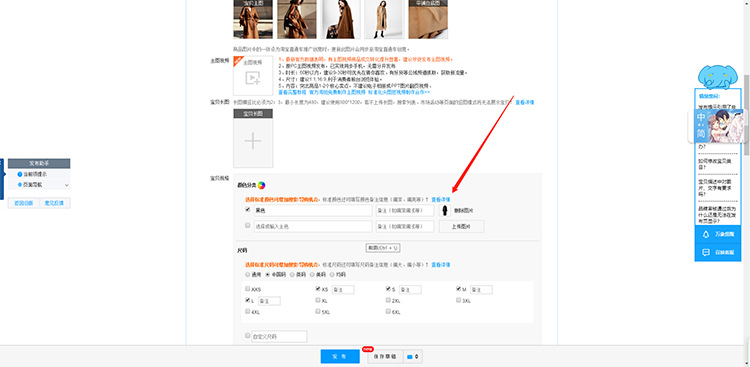Click the 保存草稿 save draft button
The image size is (750, 367).
pyautogui.click(x=385, y=356)
